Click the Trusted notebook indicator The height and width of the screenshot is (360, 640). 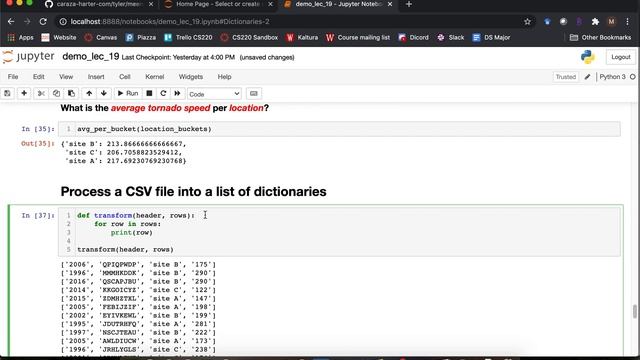pyautogui.click(x=565, y=77)
